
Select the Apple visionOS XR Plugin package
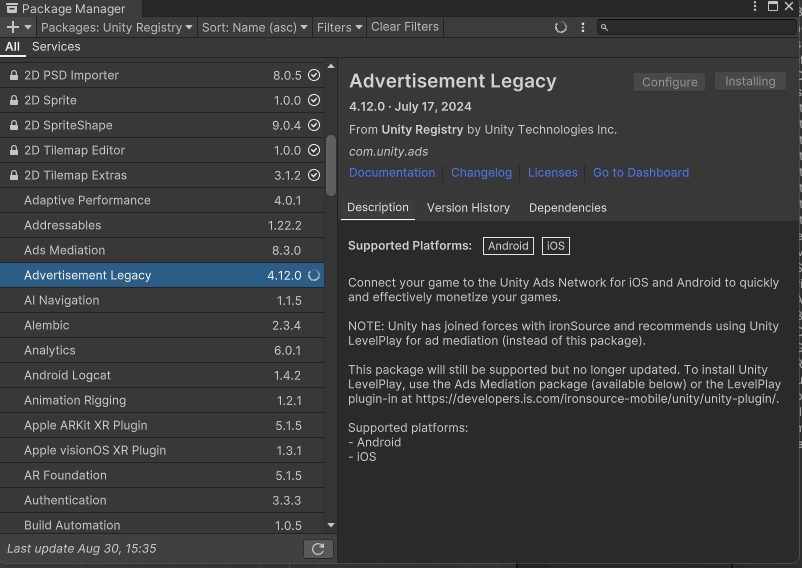(x=162, y=451)
